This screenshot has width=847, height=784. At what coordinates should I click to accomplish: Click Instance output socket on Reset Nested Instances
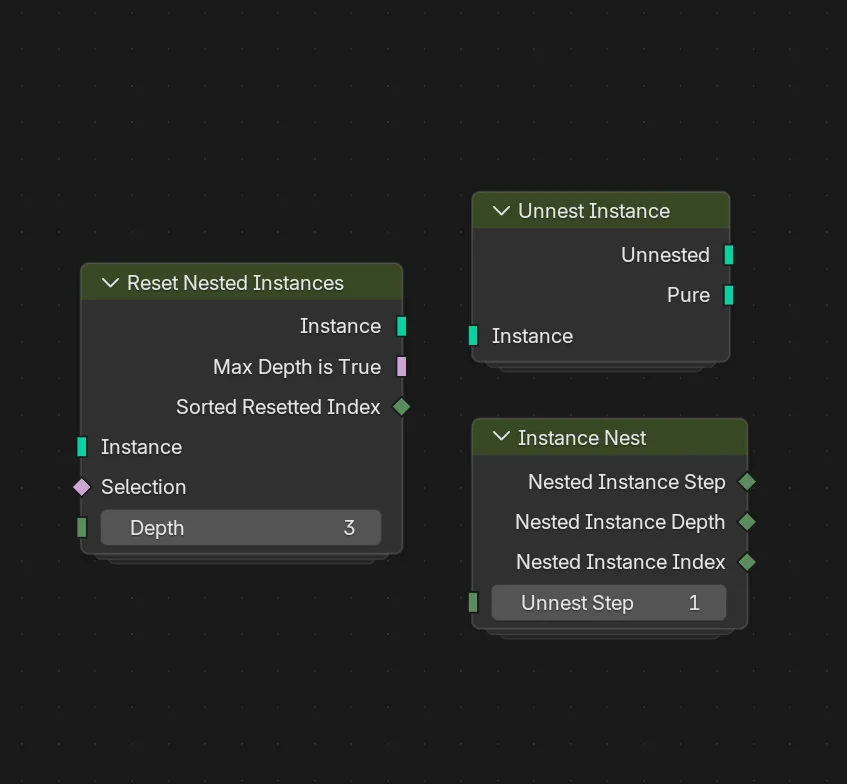(401, 326)
